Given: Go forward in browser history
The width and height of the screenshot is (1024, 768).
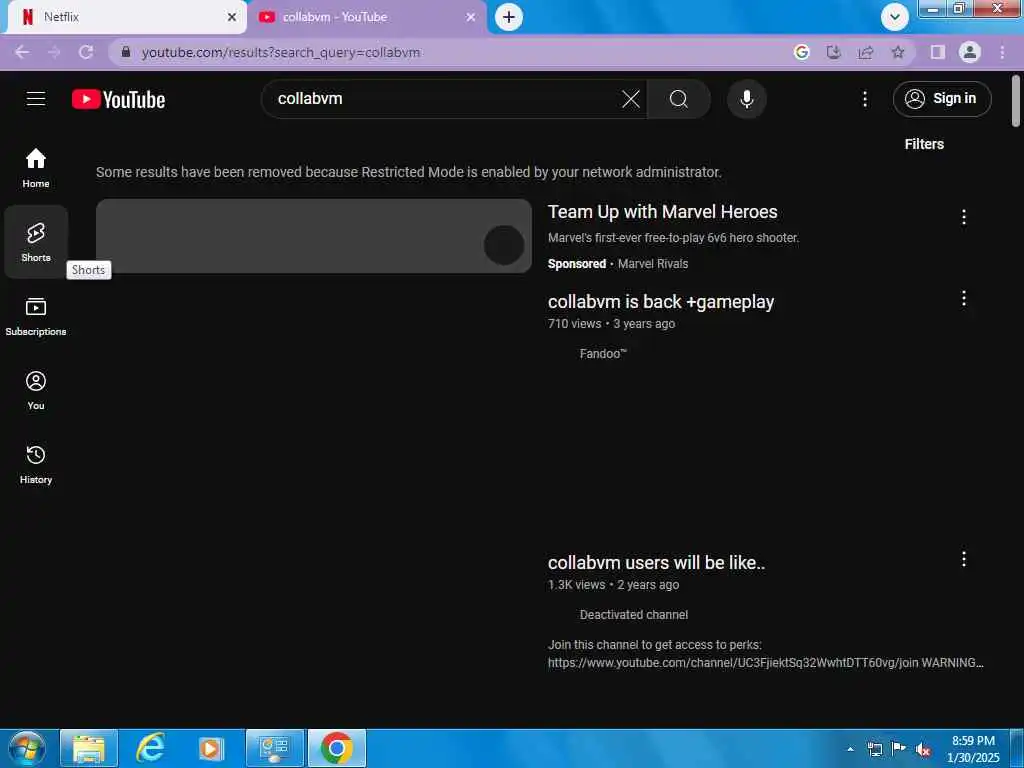Looking at the screenshot, I should [x=54, y=52].
